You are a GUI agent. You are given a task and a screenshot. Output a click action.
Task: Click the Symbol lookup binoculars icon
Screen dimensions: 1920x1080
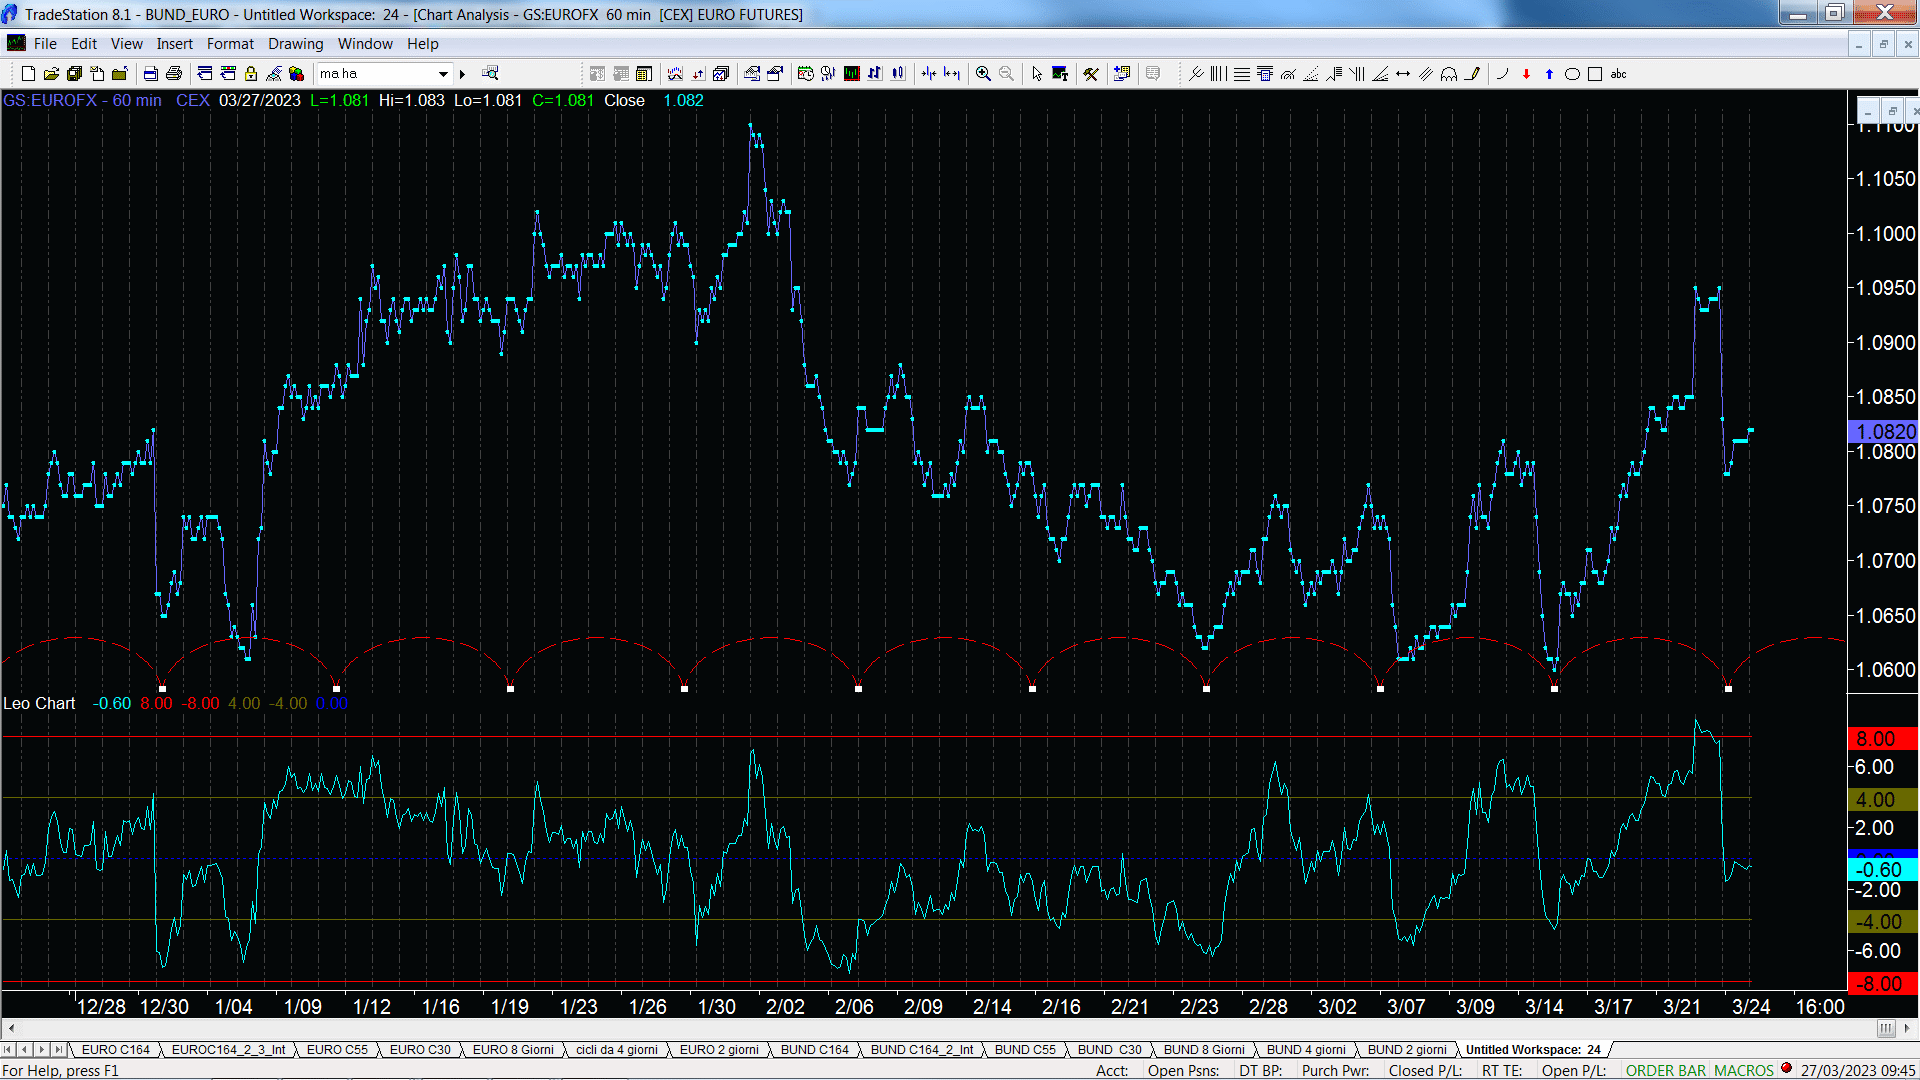point(490,73)
